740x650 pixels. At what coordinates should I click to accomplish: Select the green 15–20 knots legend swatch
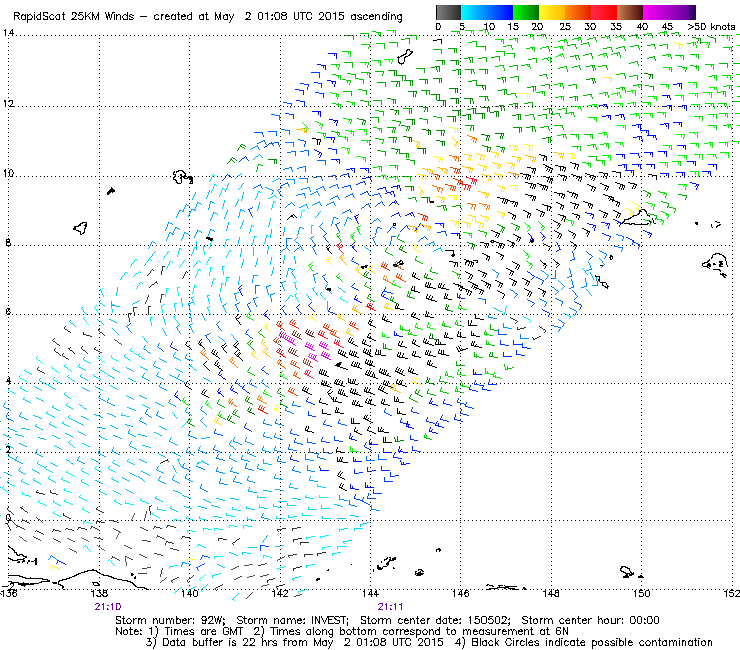(526, 12)
